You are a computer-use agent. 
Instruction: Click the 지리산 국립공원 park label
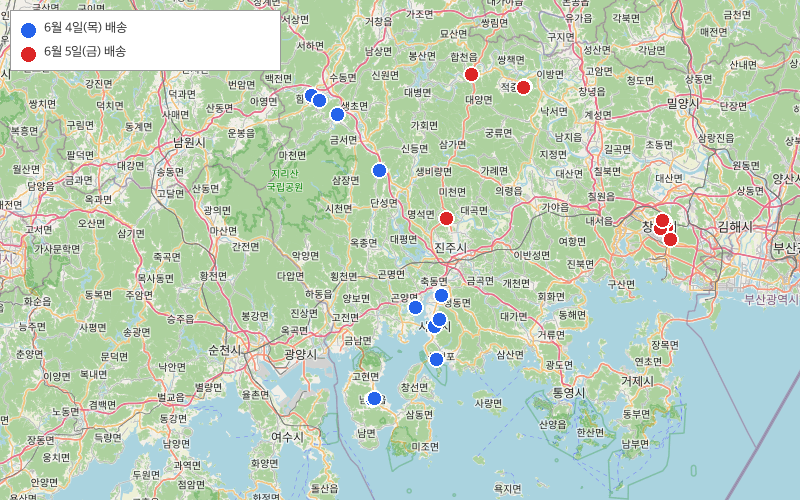(x=285, y=180)
